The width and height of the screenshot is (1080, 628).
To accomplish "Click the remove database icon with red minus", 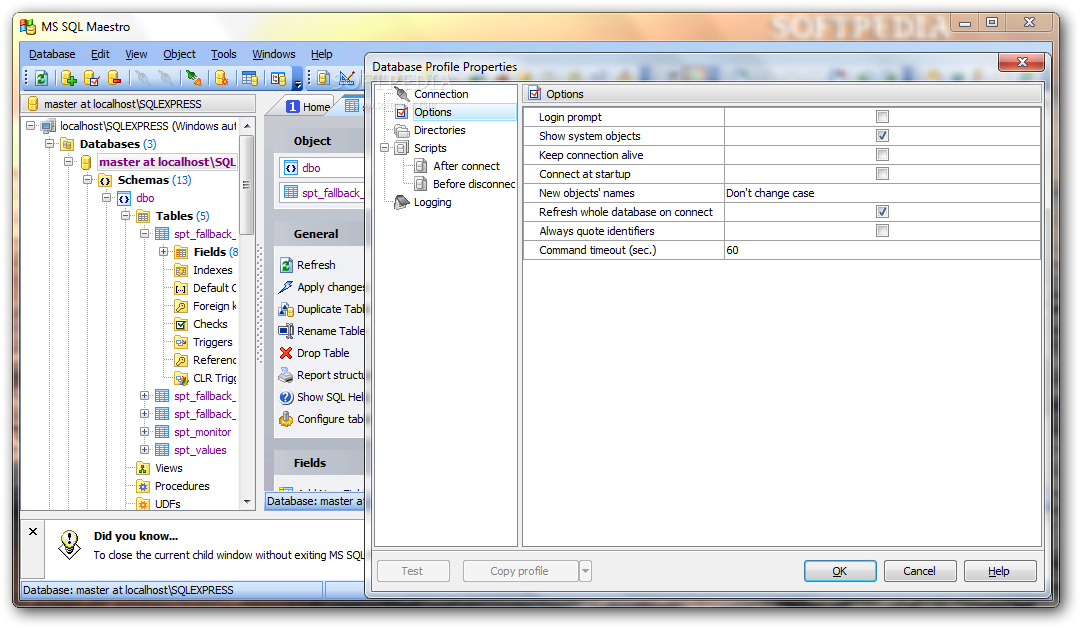I will click(115, 78).
